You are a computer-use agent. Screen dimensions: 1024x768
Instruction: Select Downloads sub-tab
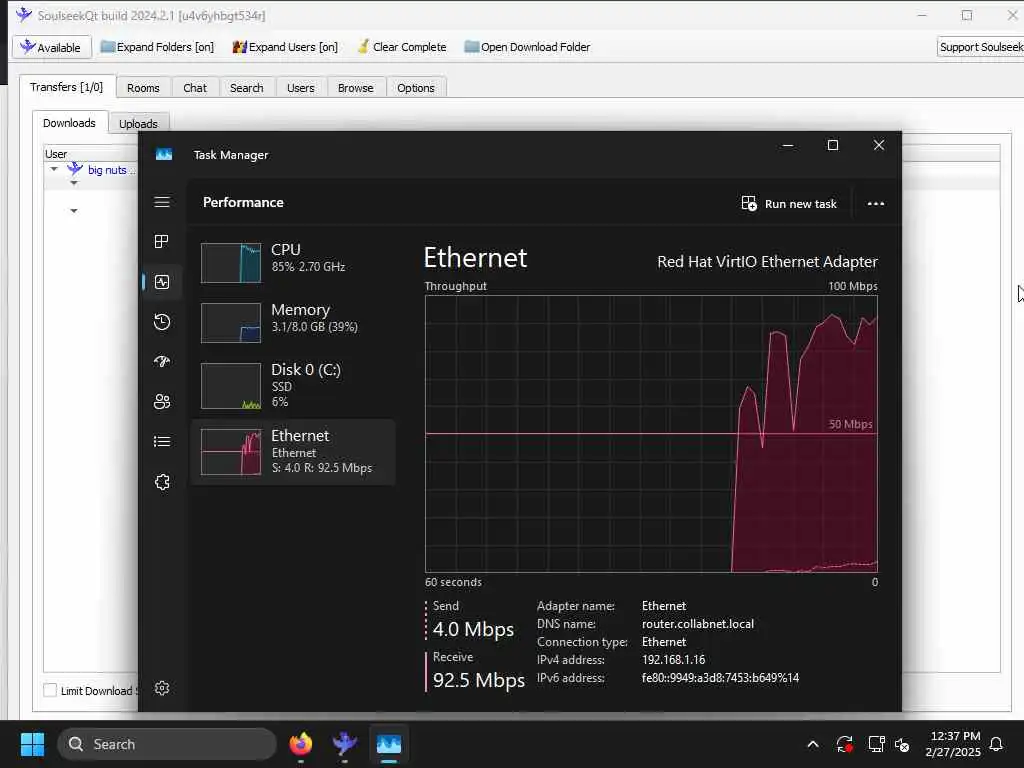pos(69,123)
